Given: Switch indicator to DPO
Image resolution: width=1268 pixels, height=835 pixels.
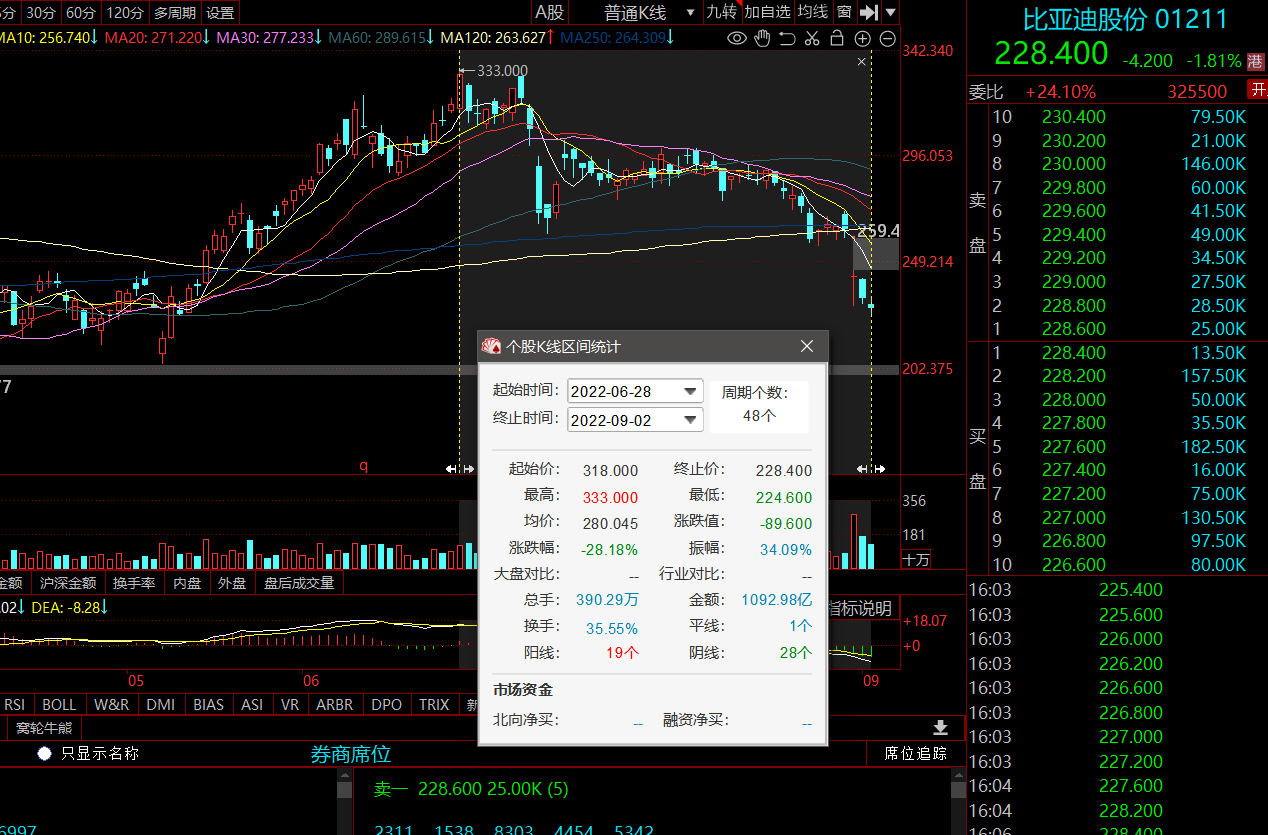Looking at the screenshot, I should pos(387,704).
